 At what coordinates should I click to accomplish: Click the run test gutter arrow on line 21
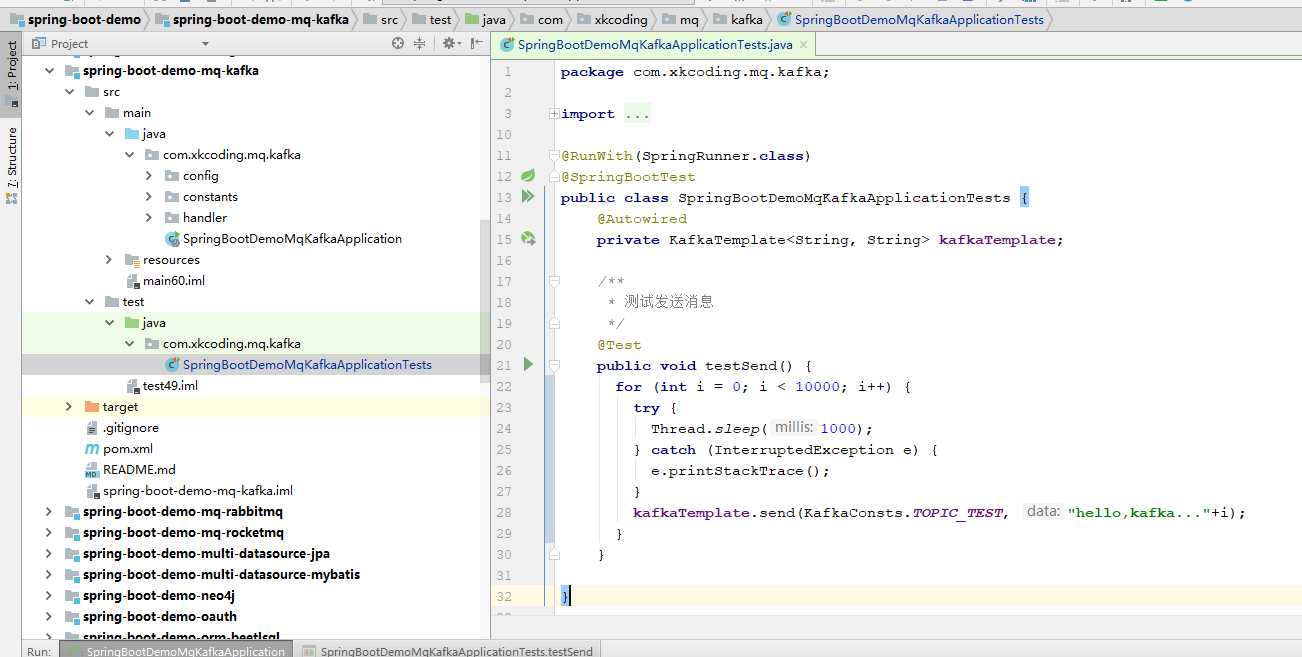point(528,365)
